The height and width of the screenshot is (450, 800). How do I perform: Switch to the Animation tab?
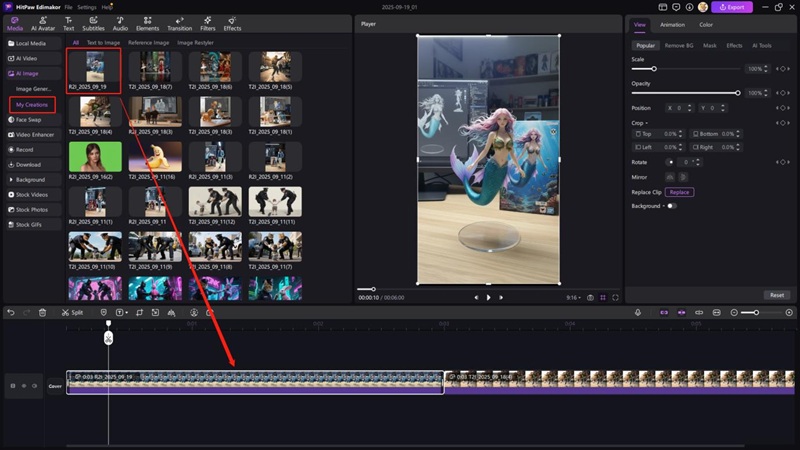pyautogui.click(x=672, y=24)
